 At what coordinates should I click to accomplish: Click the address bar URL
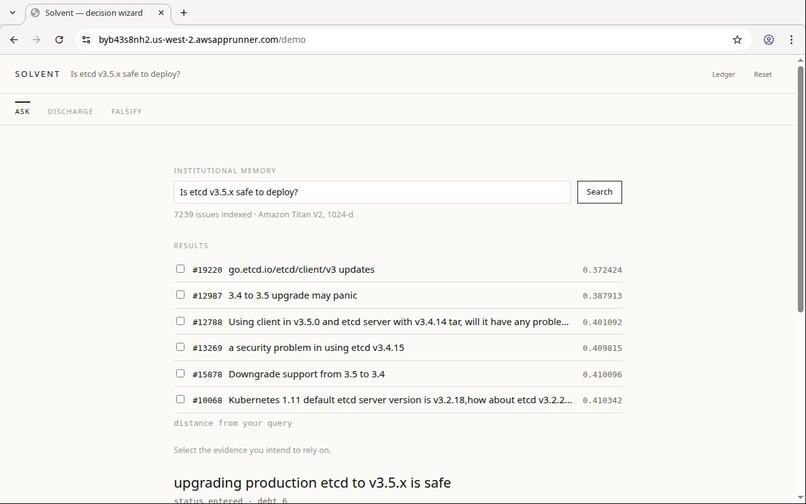point(202,40)
